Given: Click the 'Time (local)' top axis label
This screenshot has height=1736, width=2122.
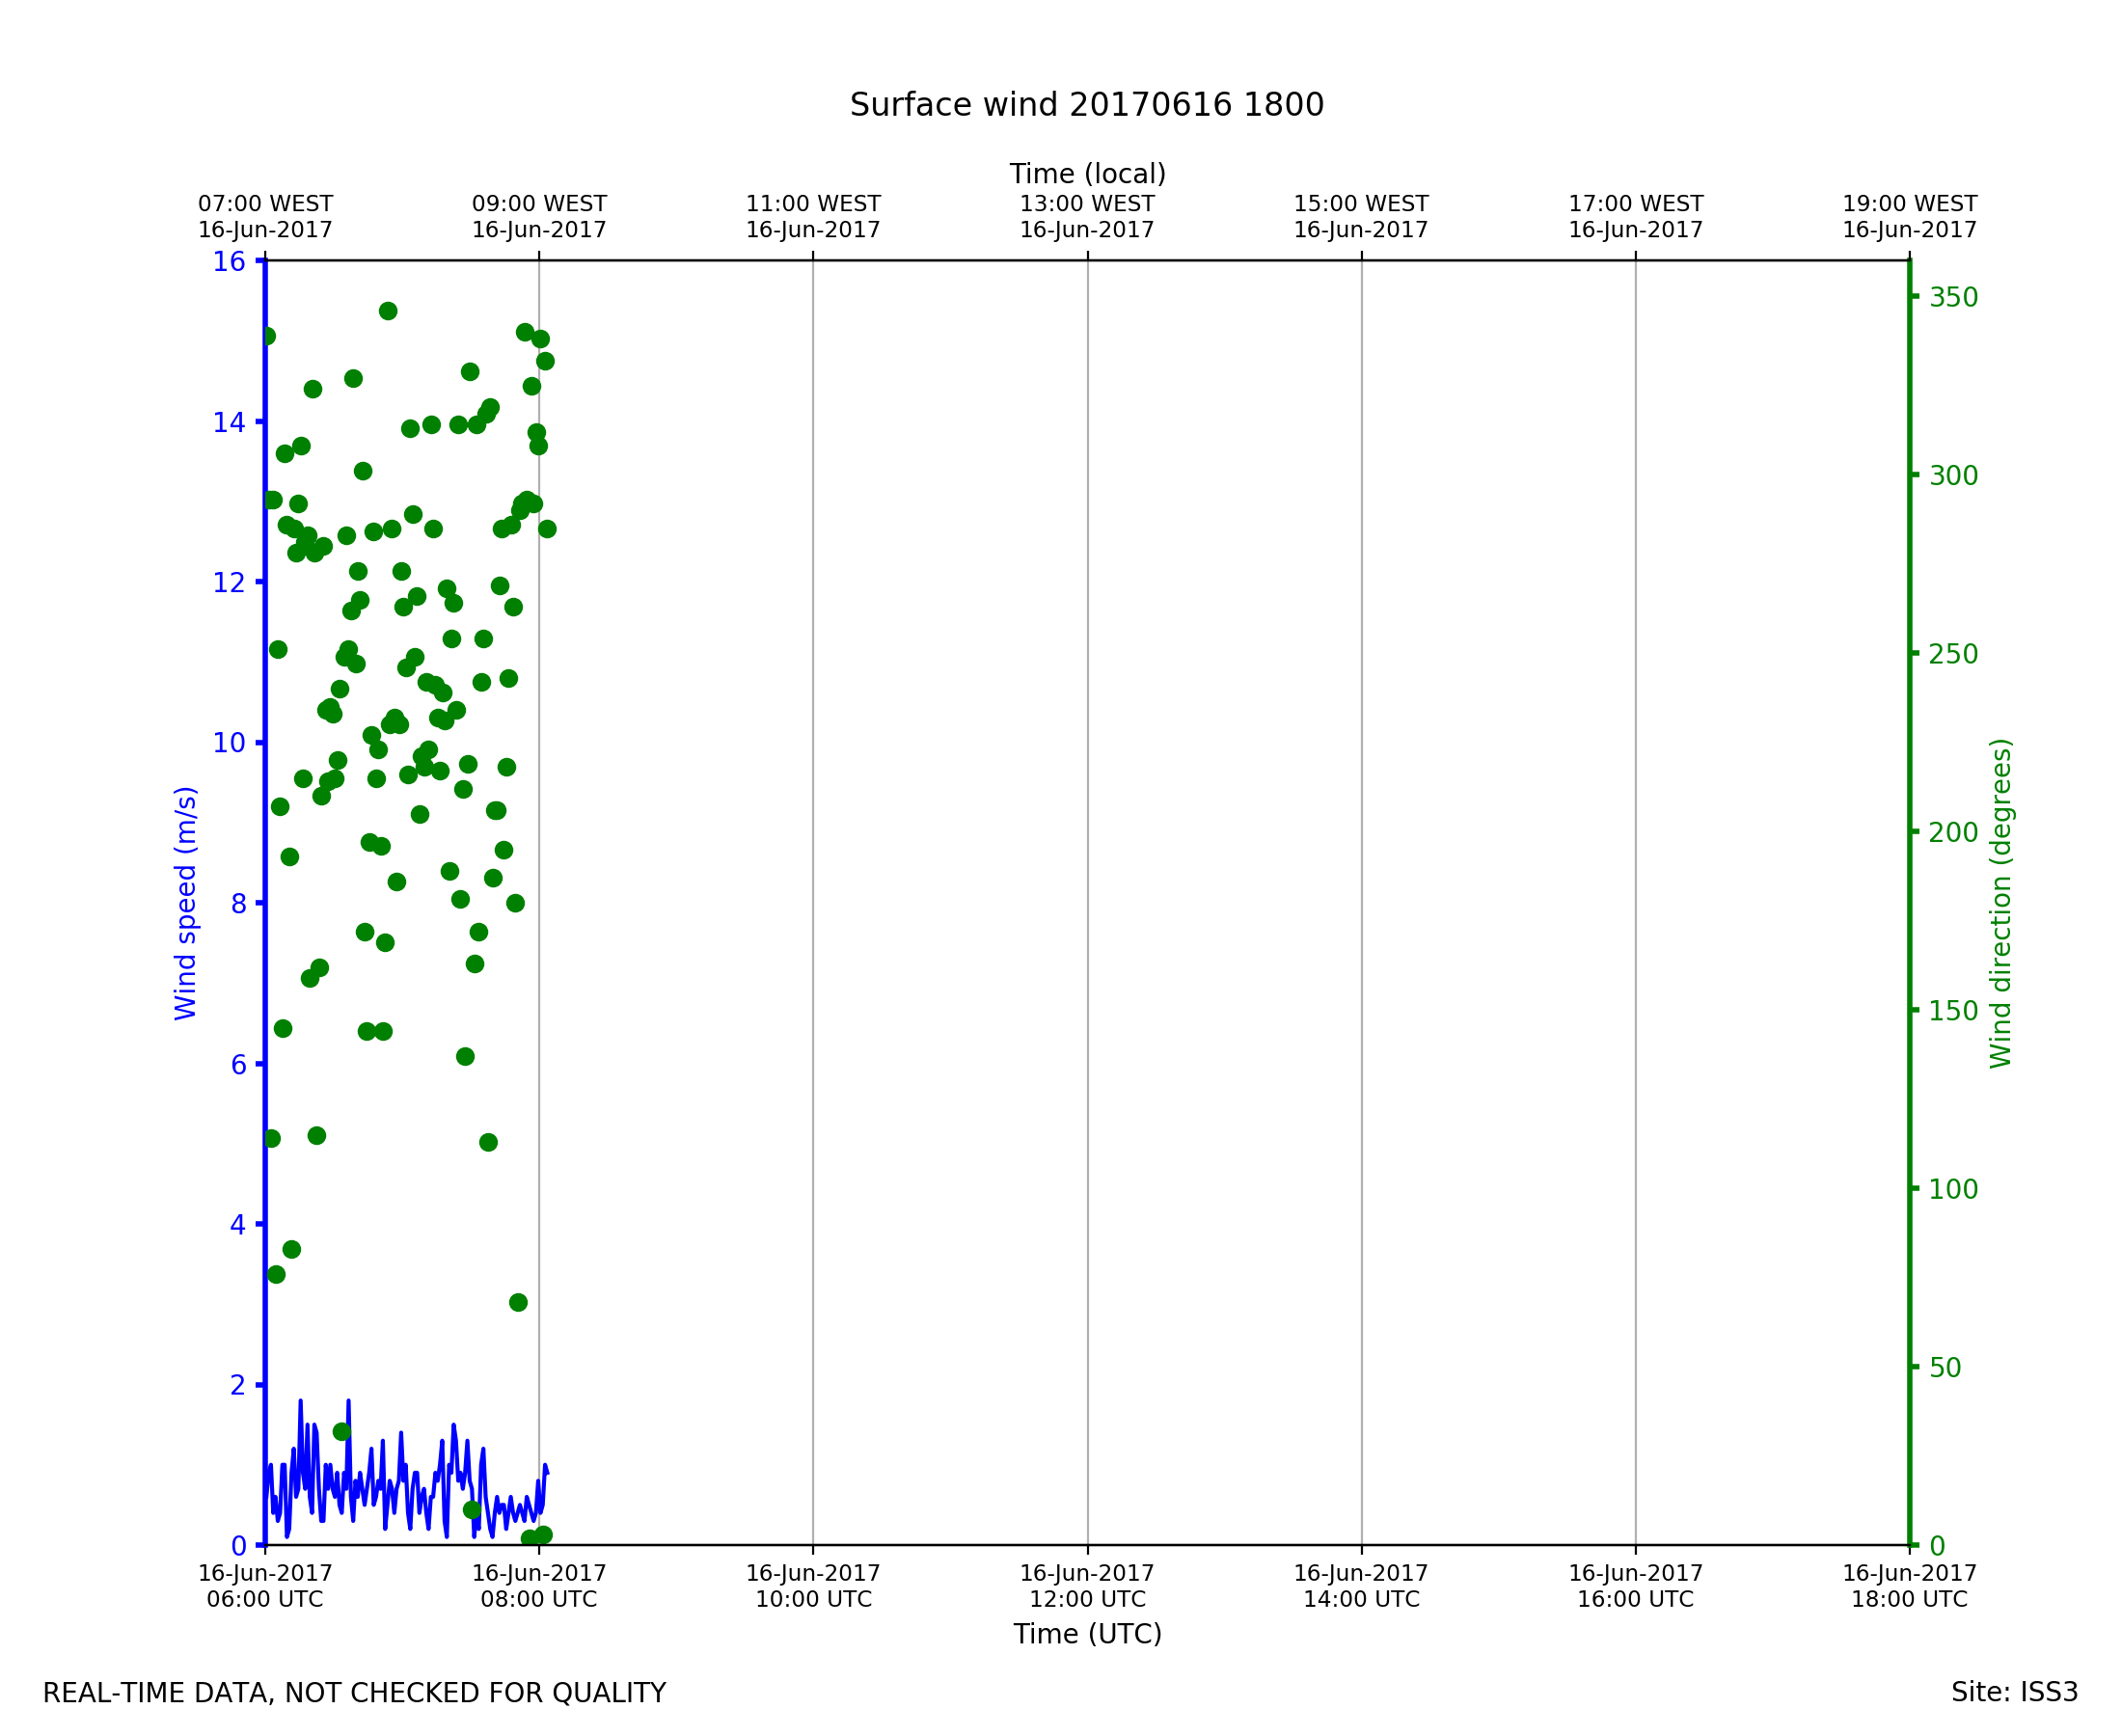Looking at the screenshot, I should (1087, 174).
